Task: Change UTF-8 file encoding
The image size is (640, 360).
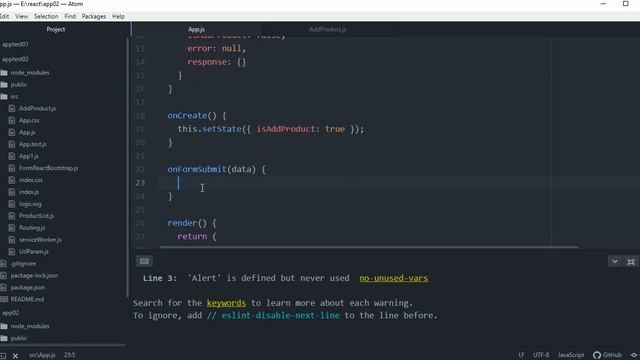Action: (541, 355)
